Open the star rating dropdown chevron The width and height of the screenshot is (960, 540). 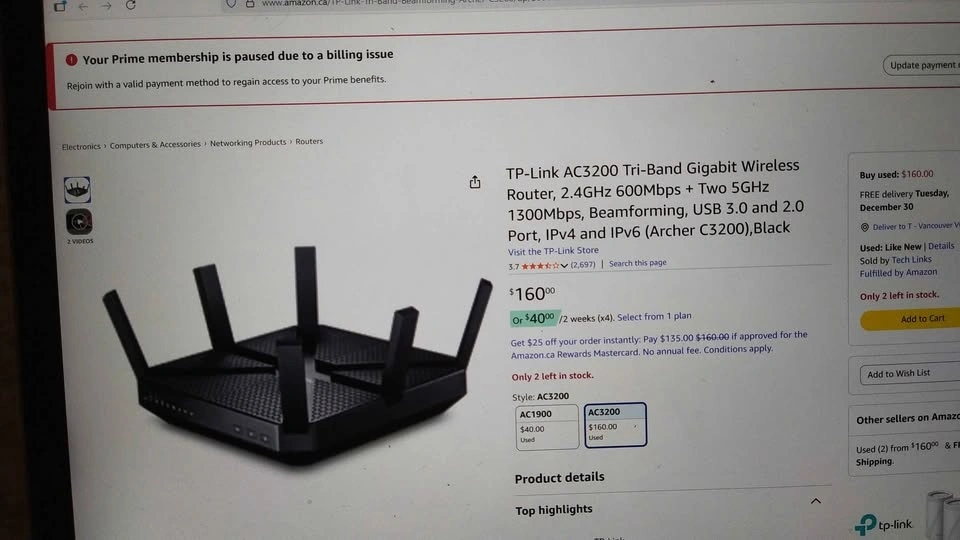point(564,266)
